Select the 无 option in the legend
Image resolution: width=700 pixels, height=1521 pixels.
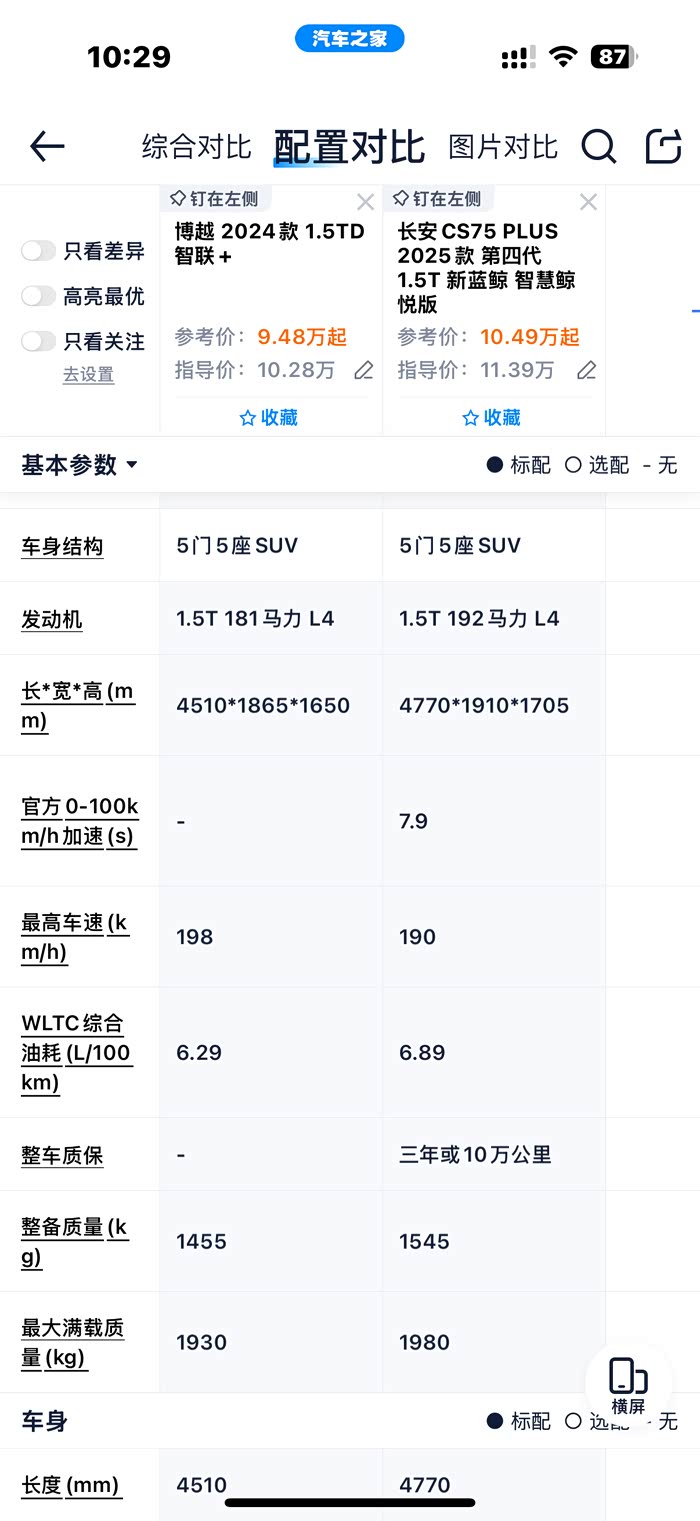[x=669, y=465]
